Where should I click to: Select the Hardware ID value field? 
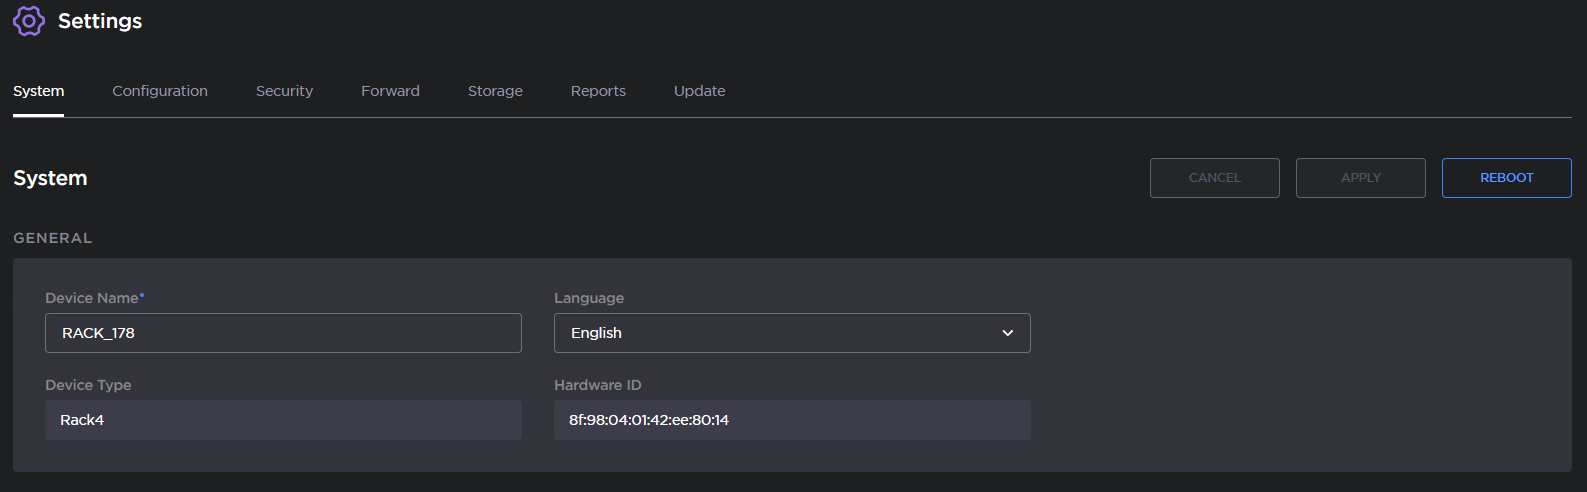click(x=792, y=420)
